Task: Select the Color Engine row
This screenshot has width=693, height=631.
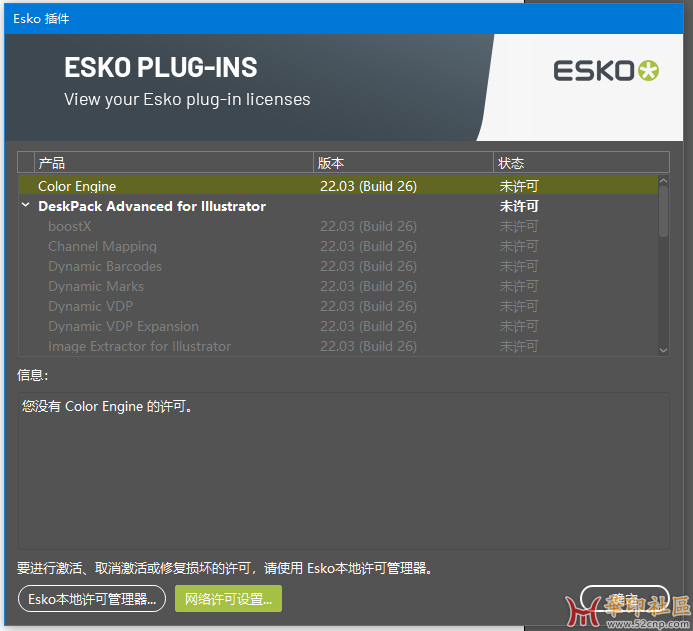Action: (x=338, y=186)
